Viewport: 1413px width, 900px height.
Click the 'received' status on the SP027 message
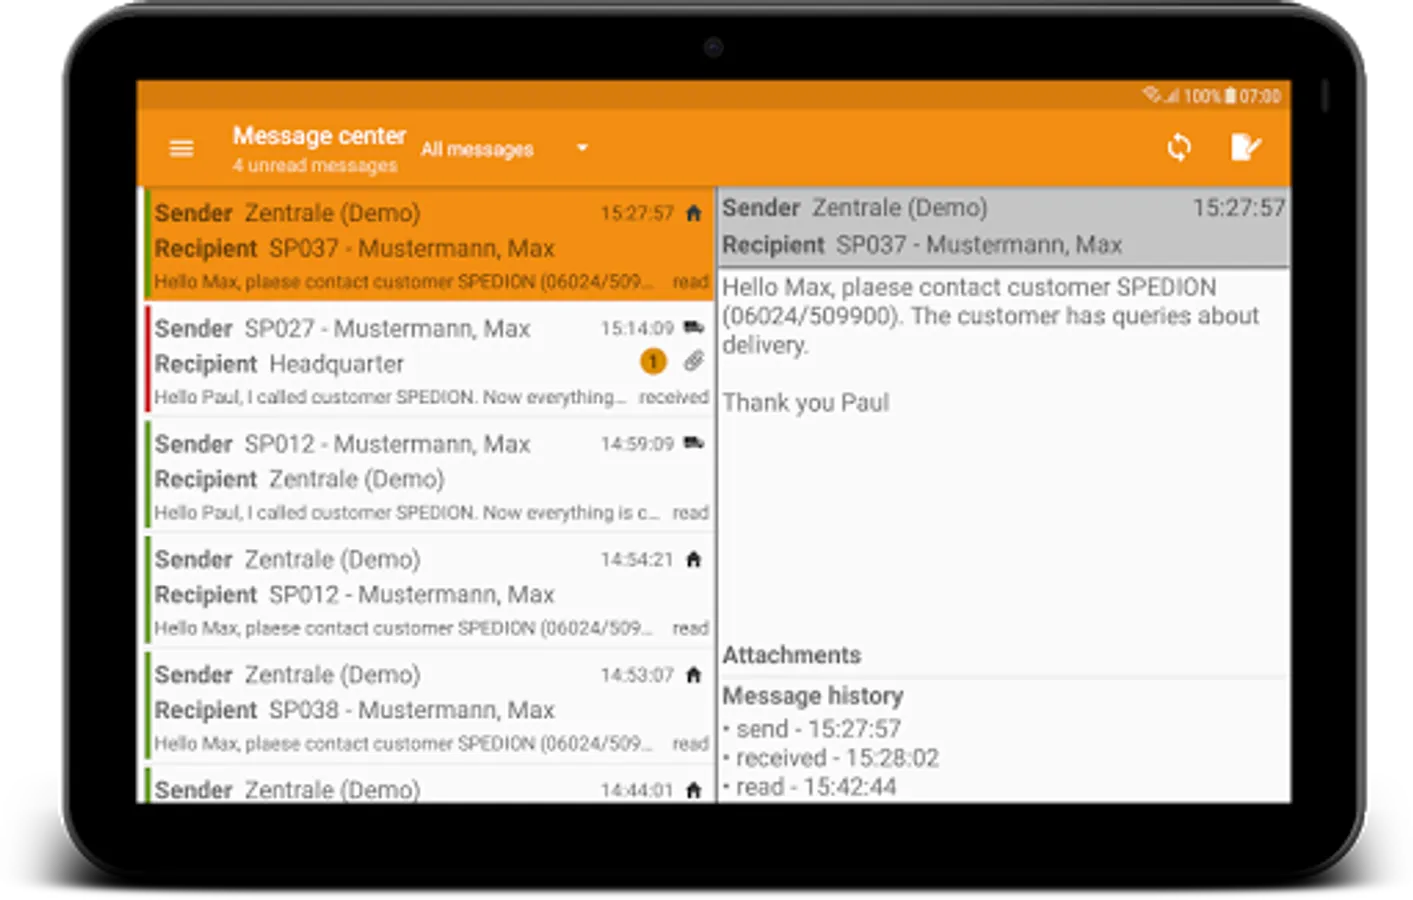(x=673, y=397)
